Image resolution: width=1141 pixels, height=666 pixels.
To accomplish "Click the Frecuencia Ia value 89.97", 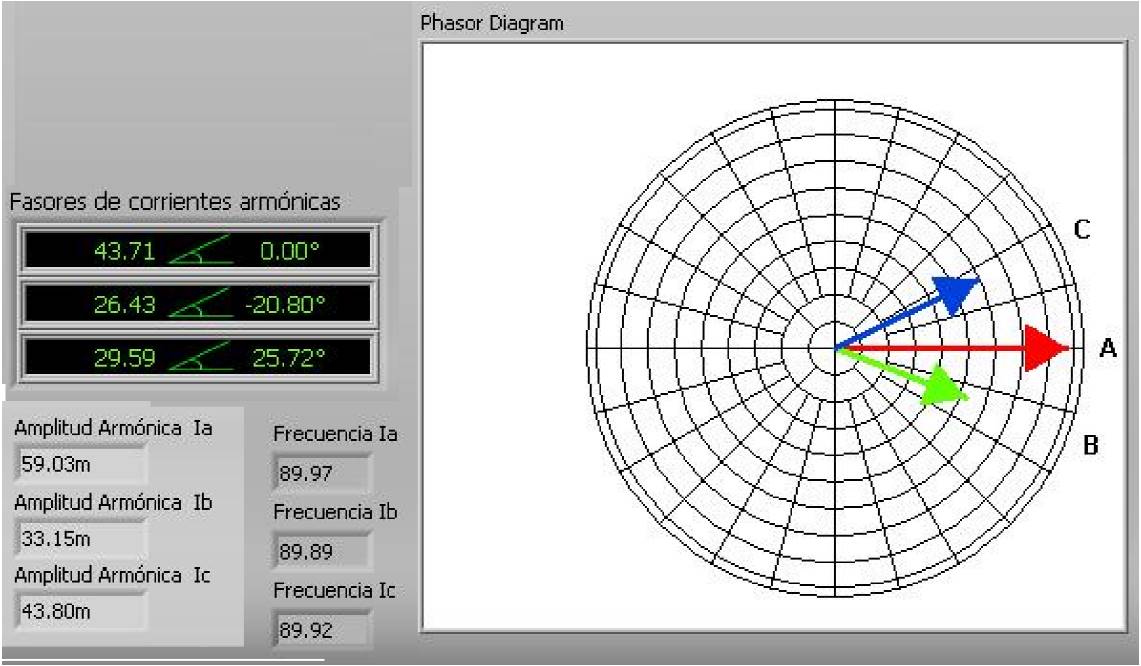I will coord(321,474).
